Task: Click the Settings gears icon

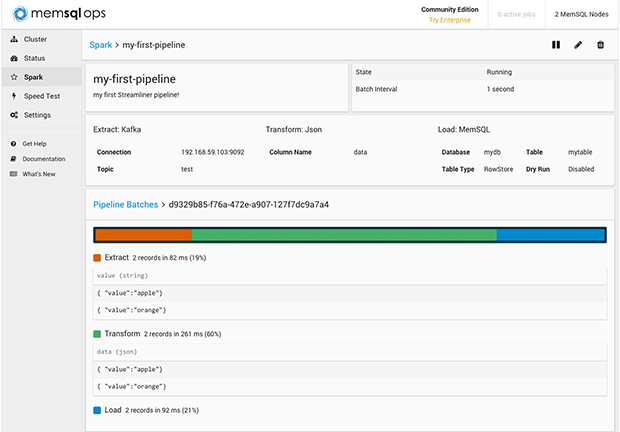Action: [14, 115]
